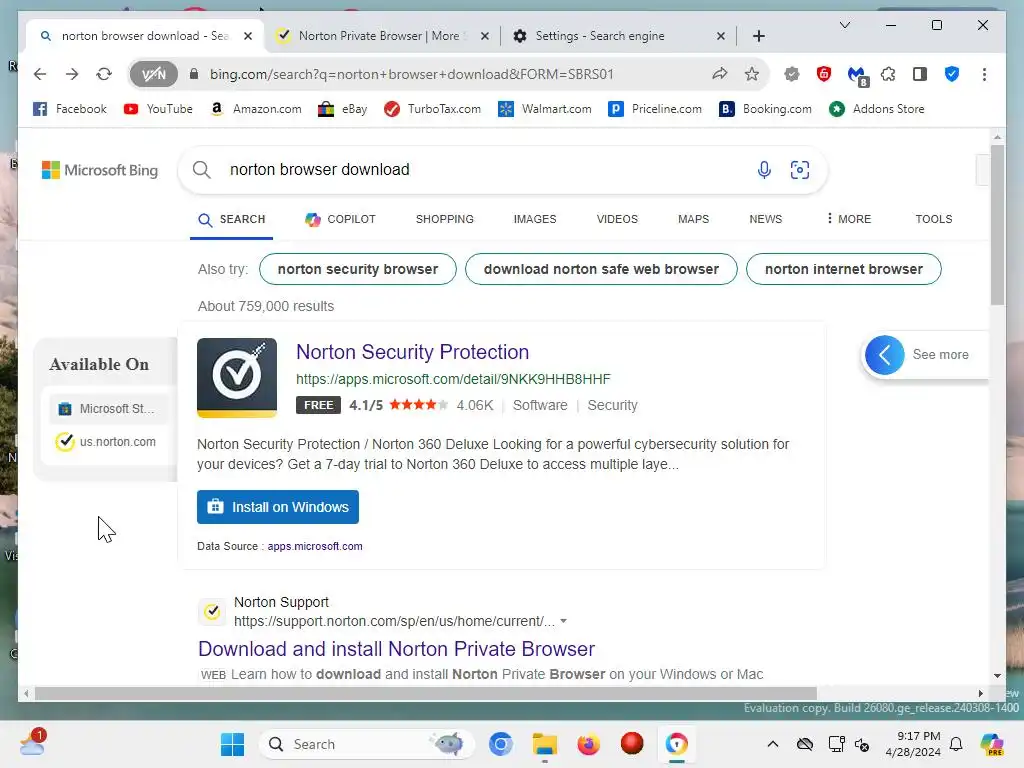The height and width of the screenshot is (768, 1024).
Task: Bookmark this page with the star icon
Action: [x=752, y=74]
